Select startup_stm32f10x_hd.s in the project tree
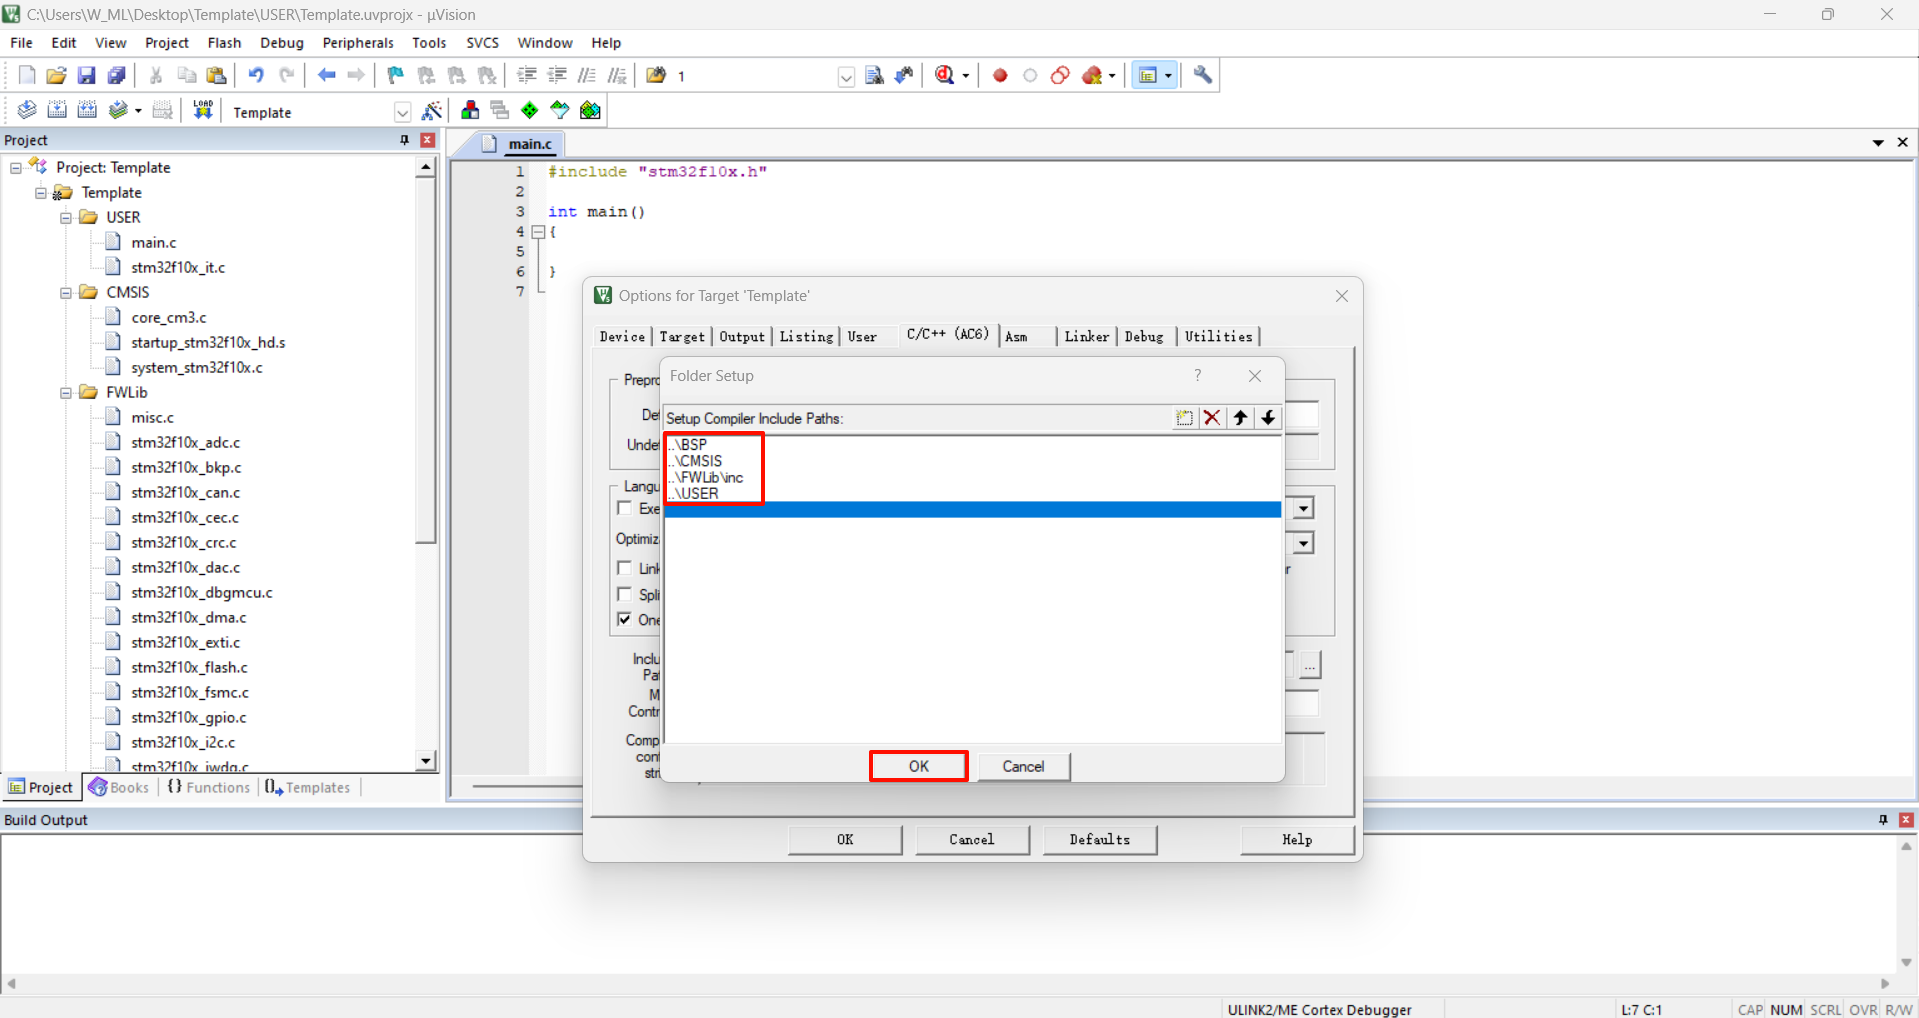 point(208,343)
